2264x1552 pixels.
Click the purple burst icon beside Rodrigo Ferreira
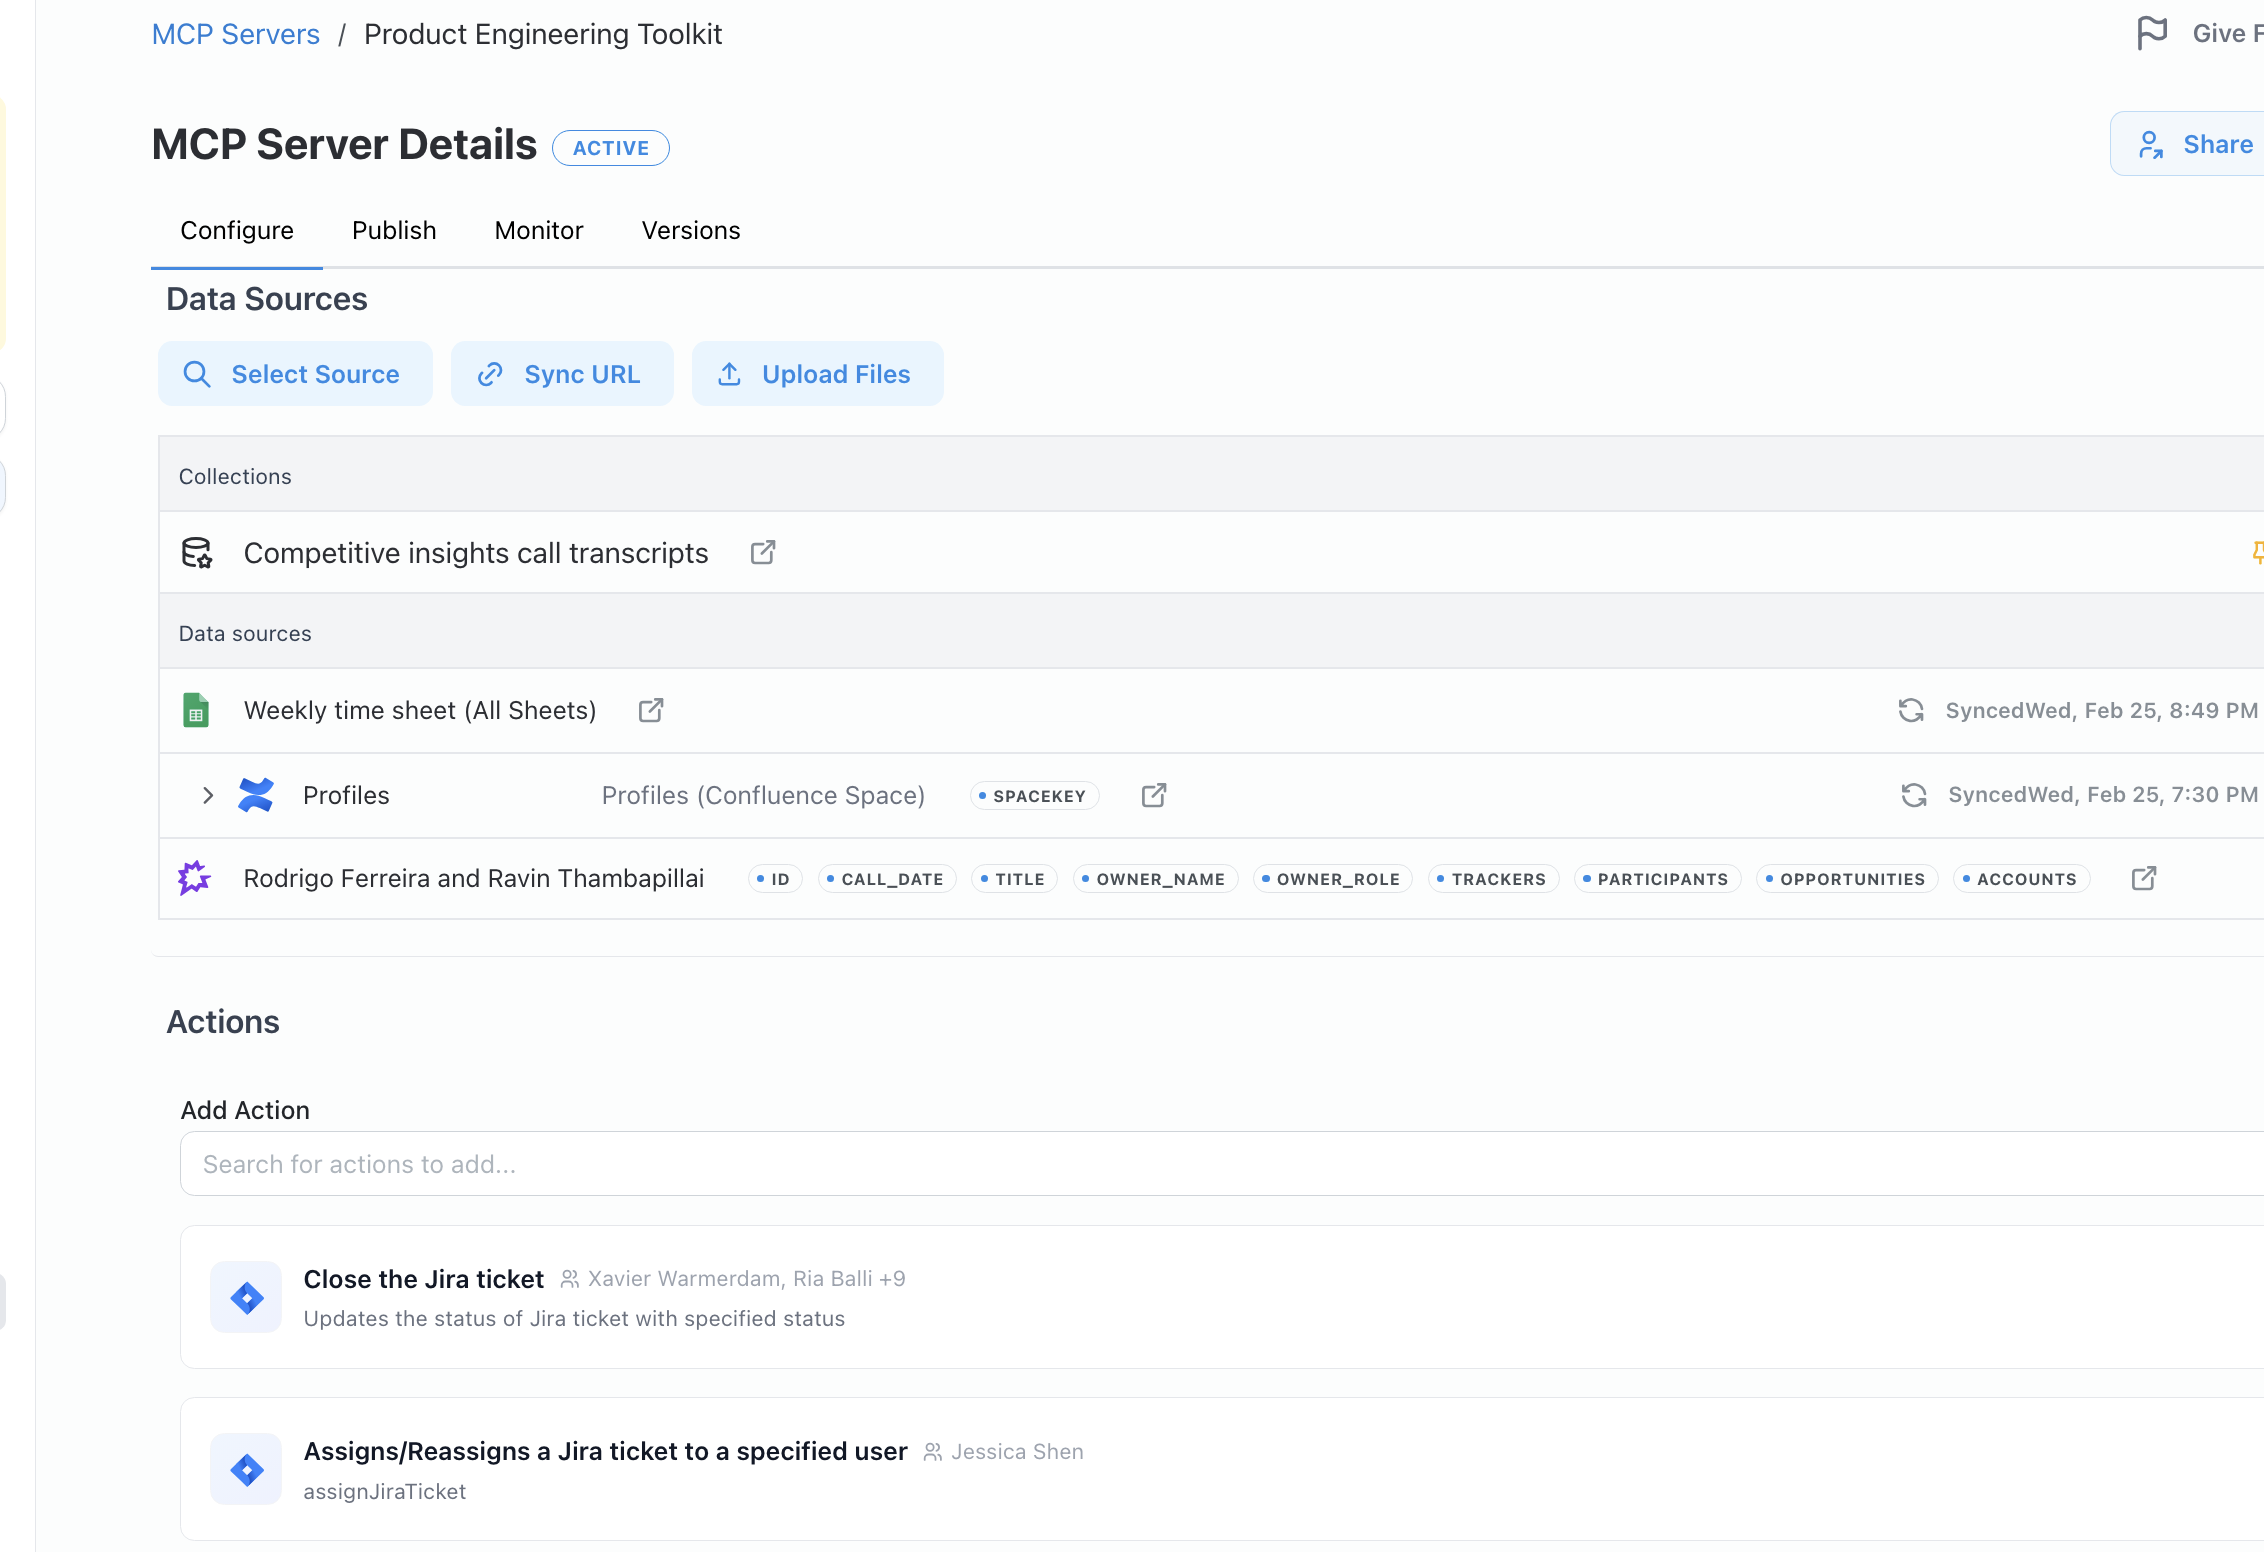(x=194, y=878)
